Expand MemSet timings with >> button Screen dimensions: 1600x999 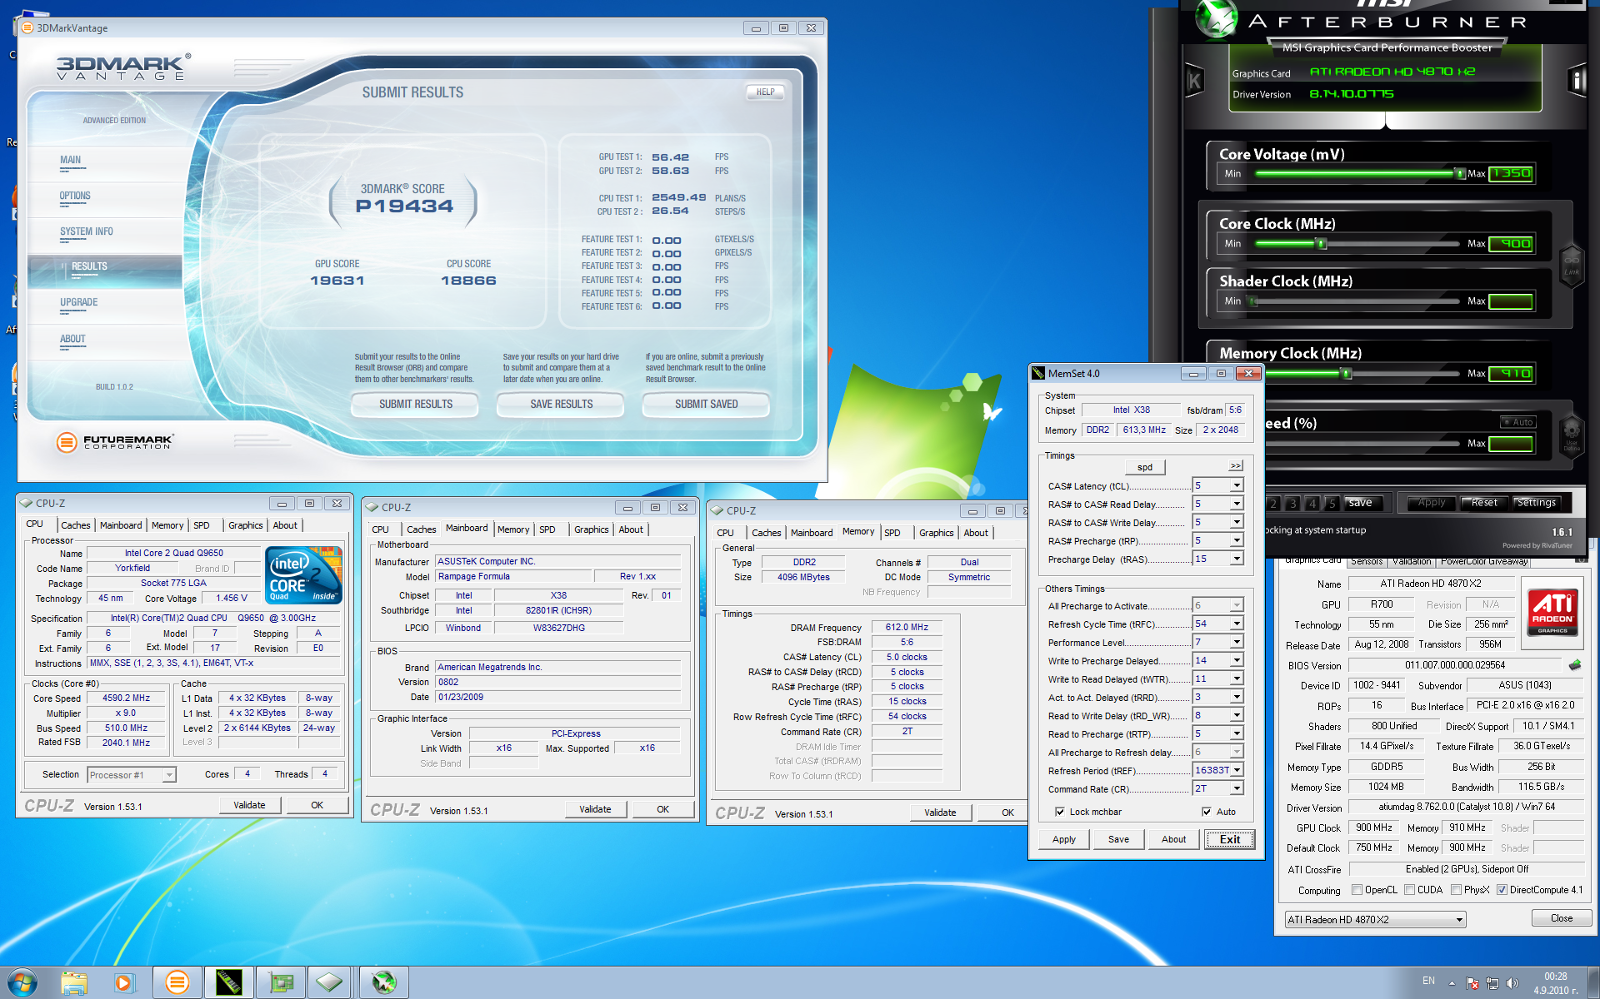point(1236,466)
